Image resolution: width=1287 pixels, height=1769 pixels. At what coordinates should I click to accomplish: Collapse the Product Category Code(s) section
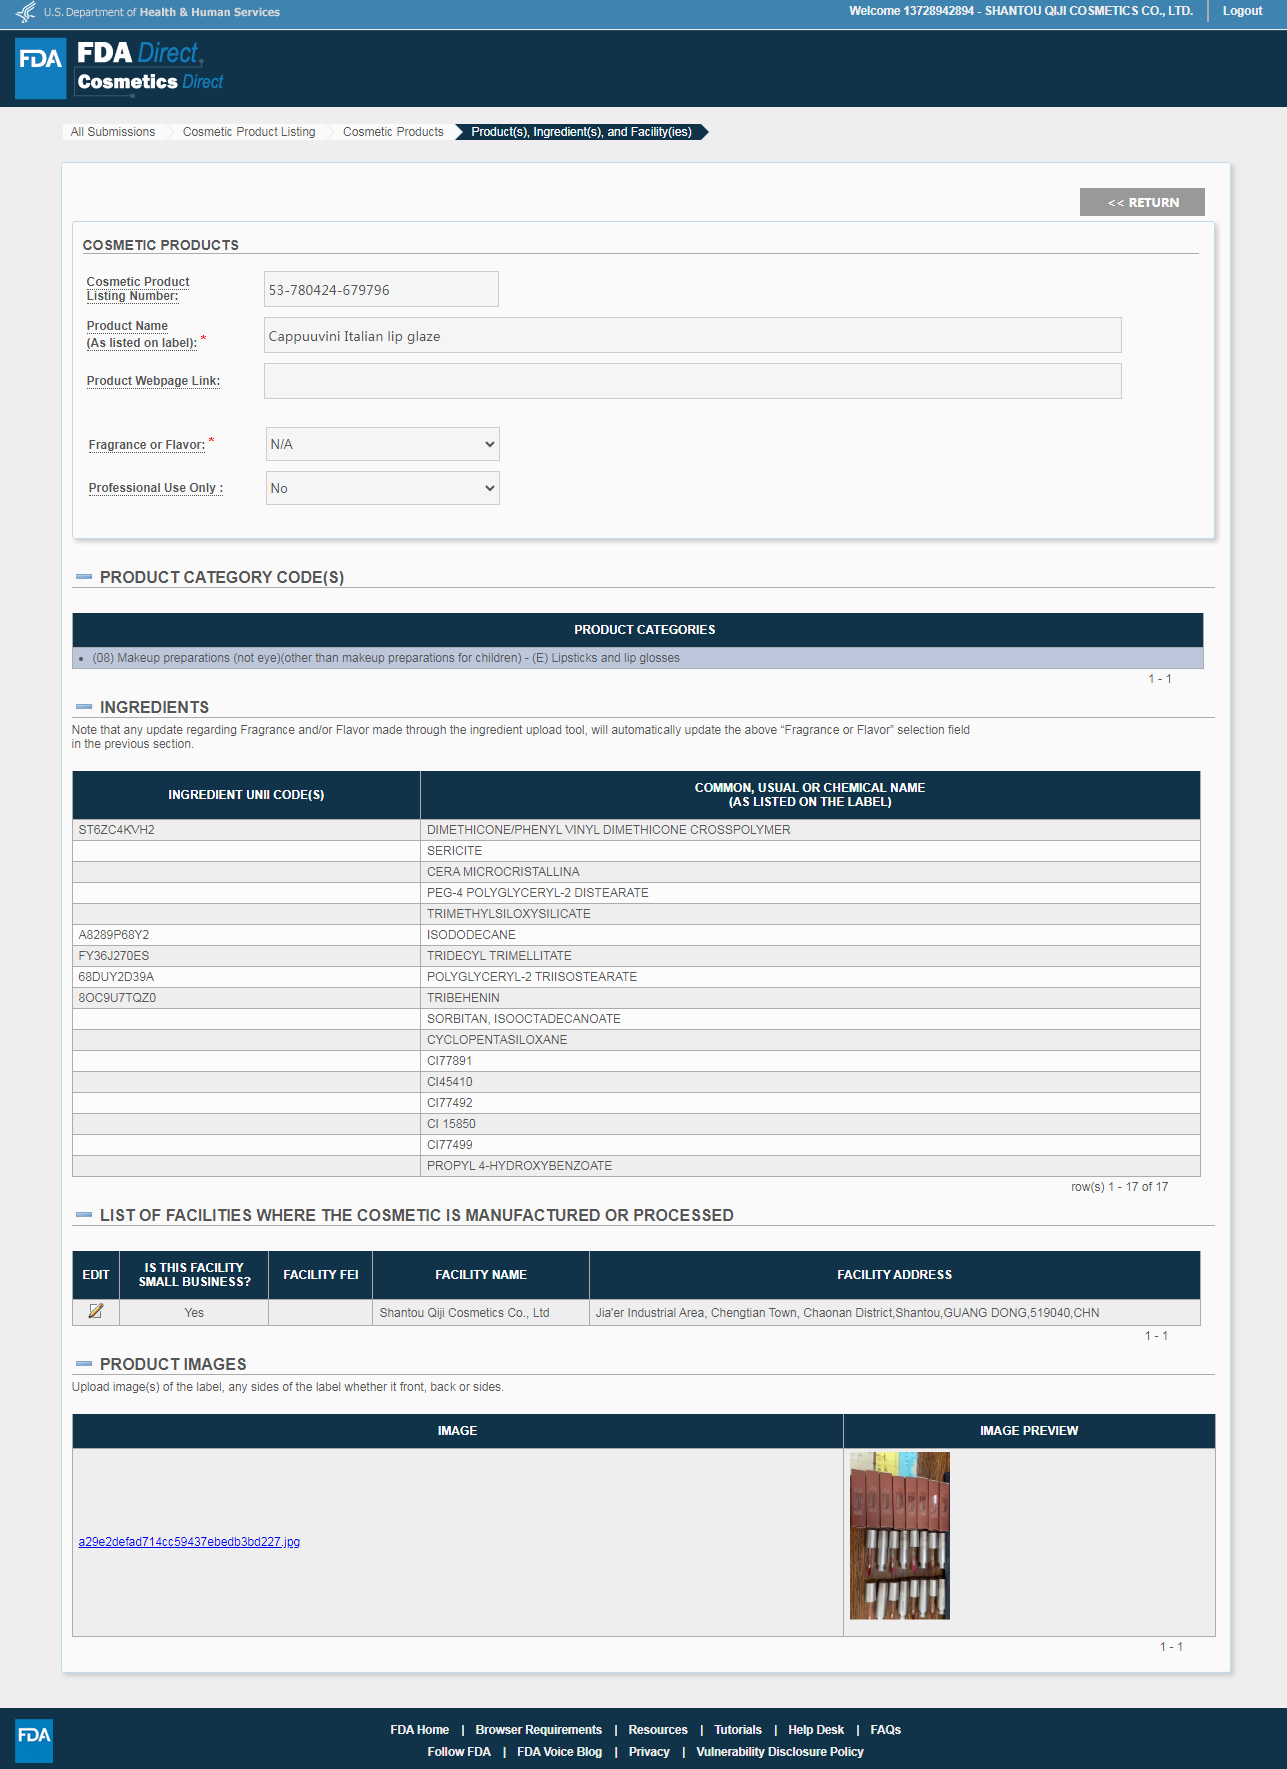tap(84, 577)
